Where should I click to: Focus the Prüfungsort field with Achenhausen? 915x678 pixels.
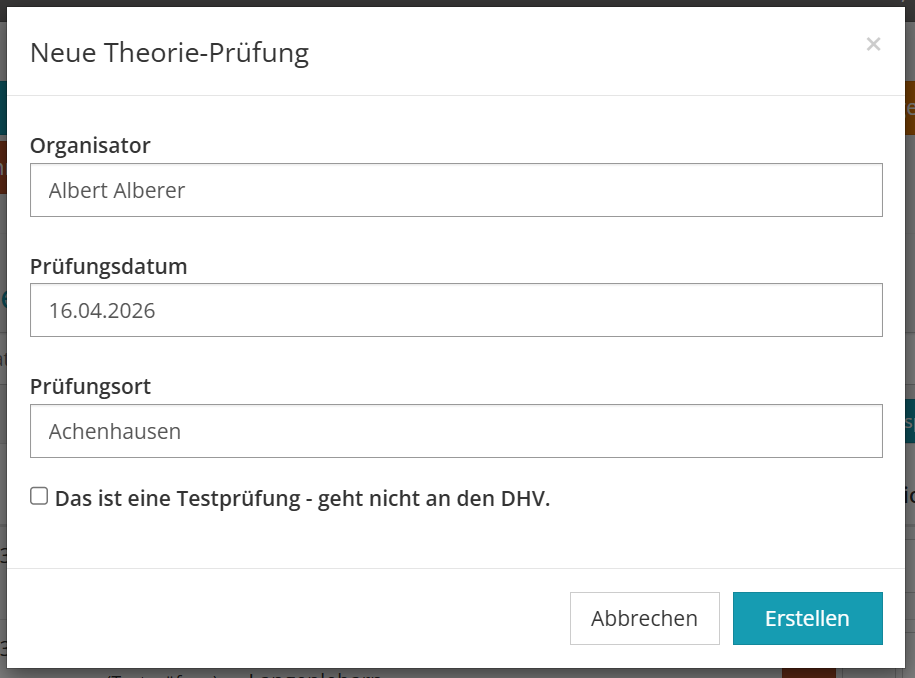click(456, 431)
